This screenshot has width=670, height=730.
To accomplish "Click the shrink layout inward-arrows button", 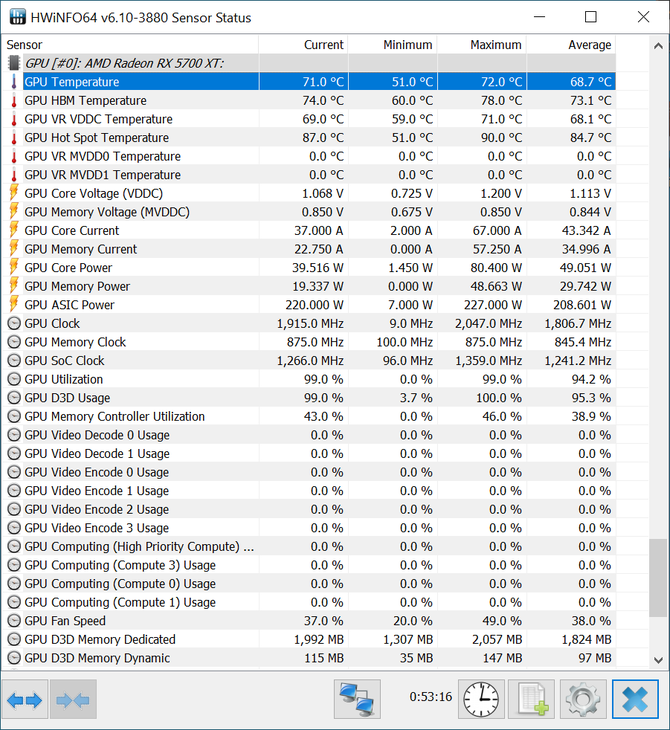I will 73,699.
